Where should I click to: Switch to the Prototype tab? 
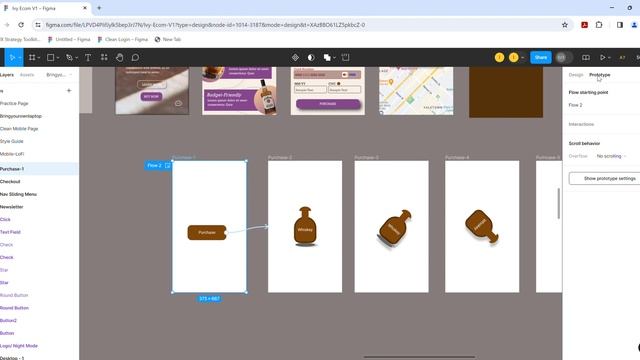coord(600,75)
